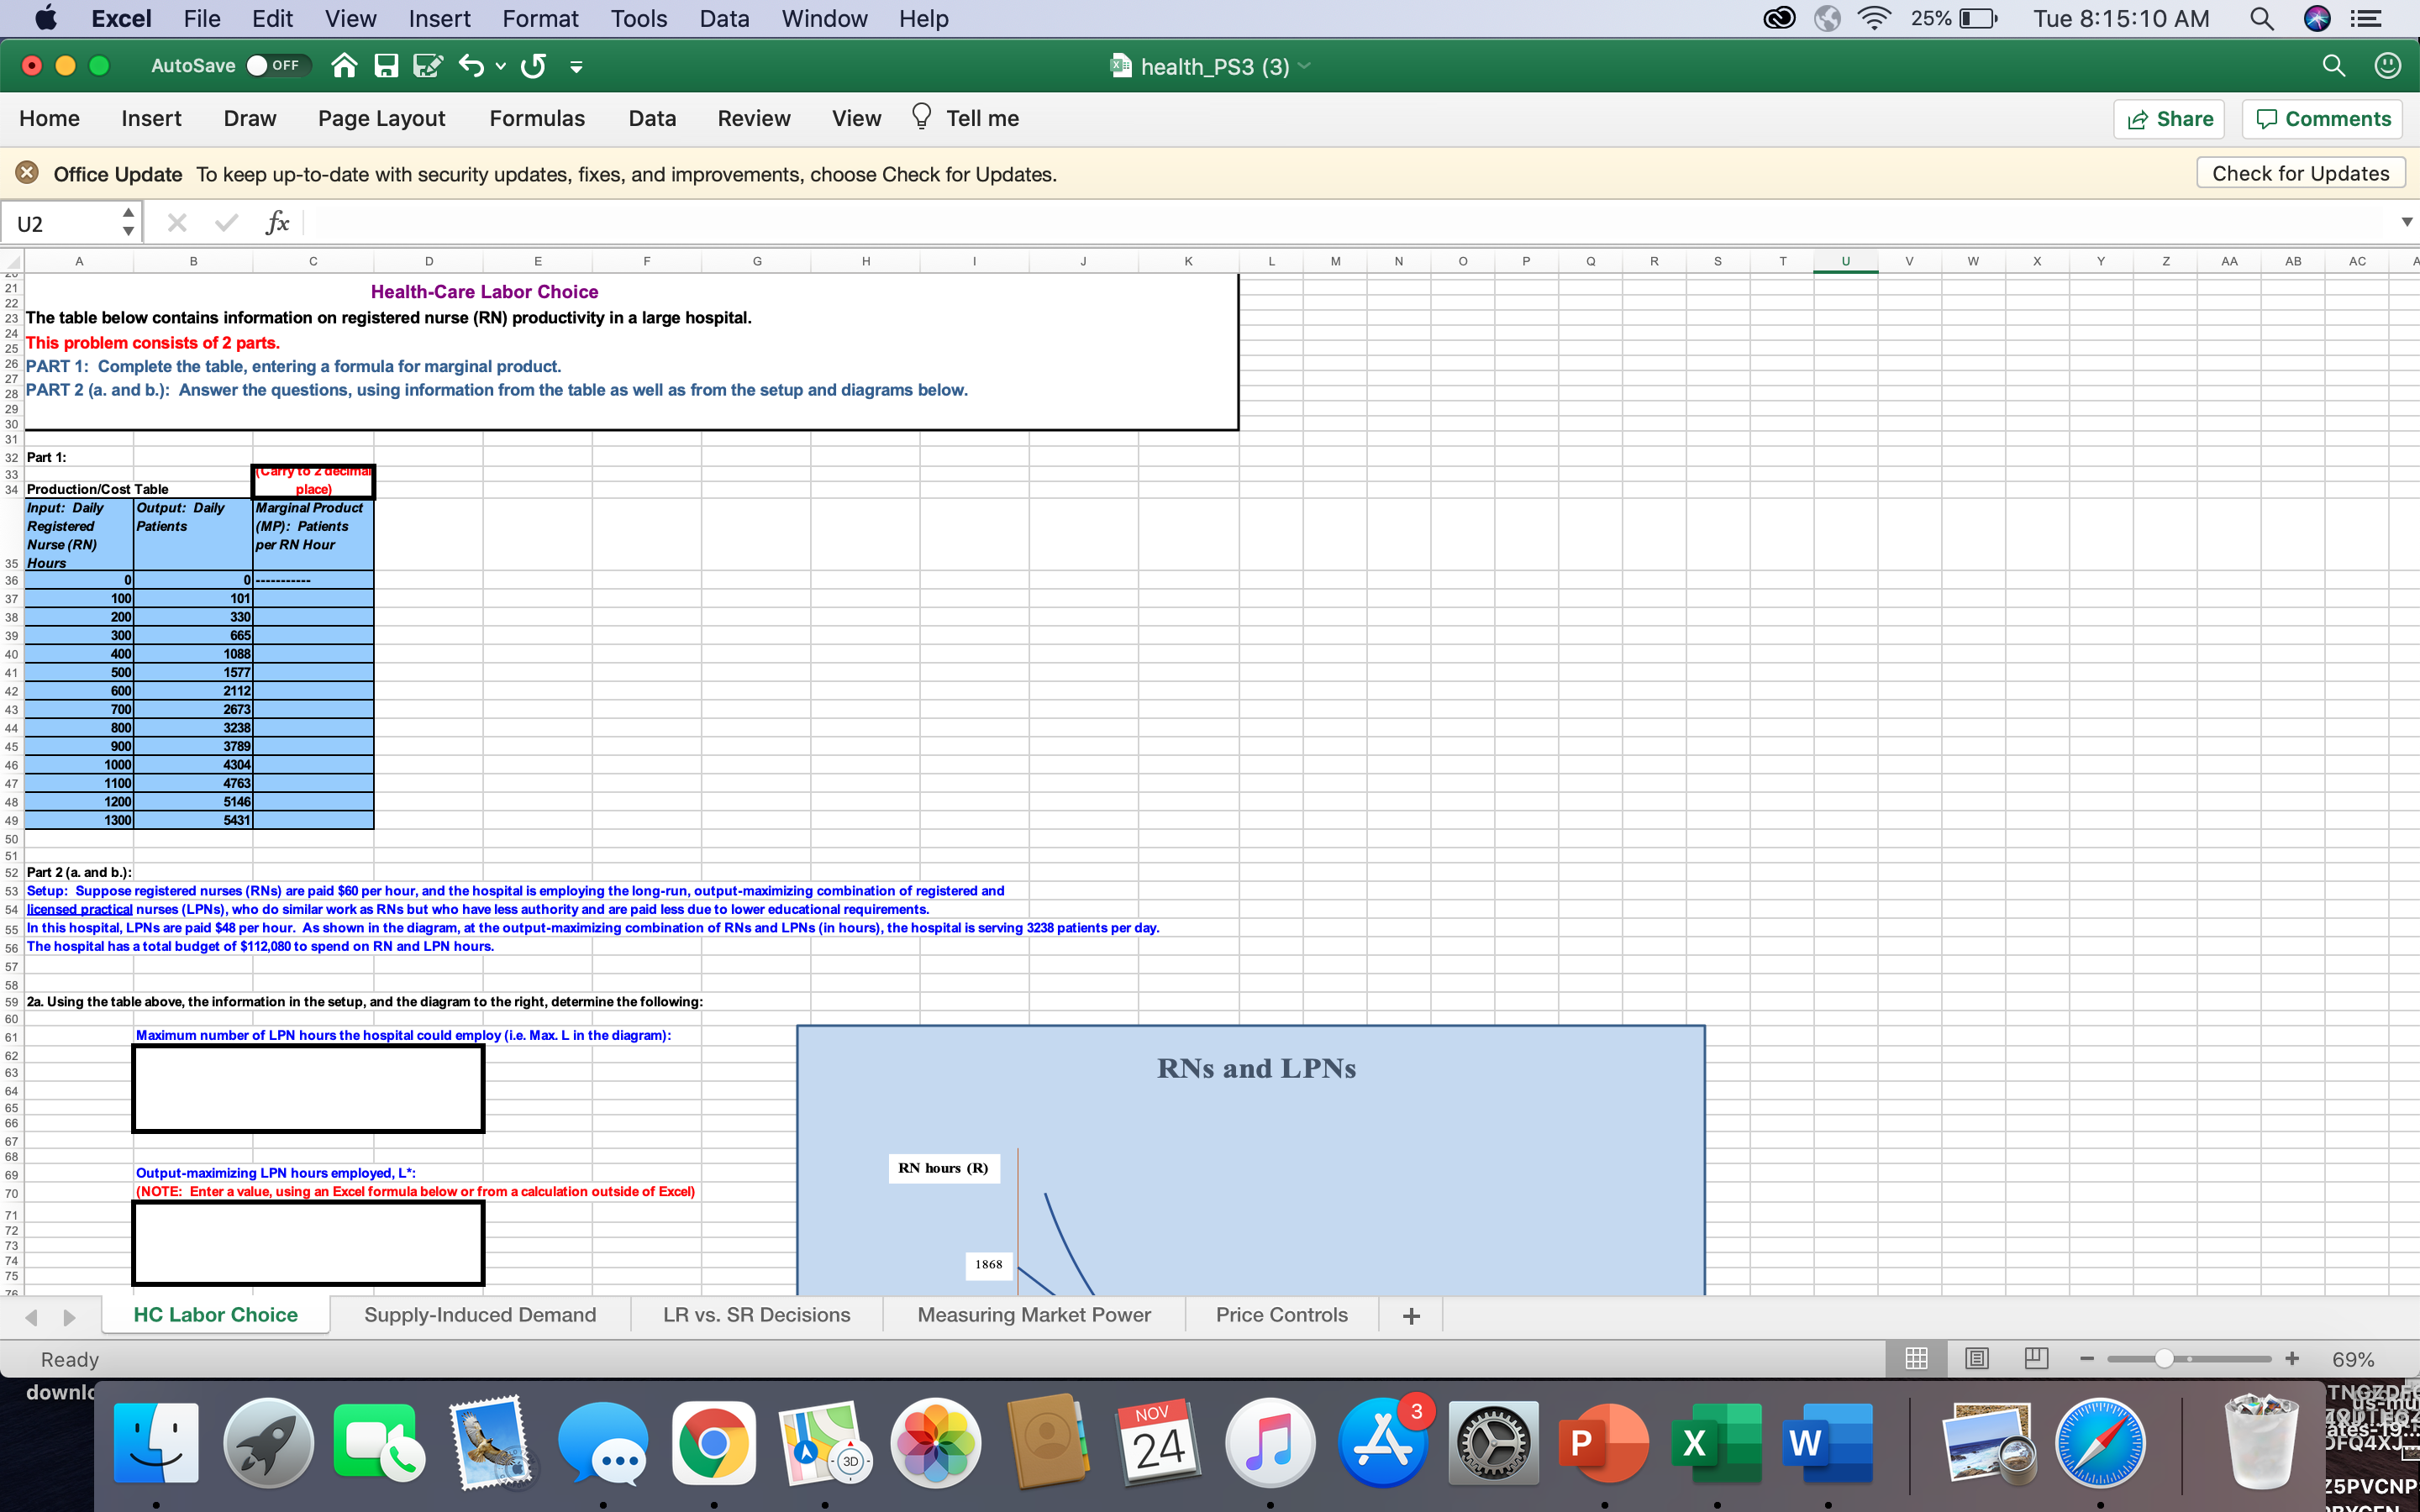Open the Supply-Induced Demand sheet tab
The width and height of the screenshot is (2420, 1512).
point(480,1314)
